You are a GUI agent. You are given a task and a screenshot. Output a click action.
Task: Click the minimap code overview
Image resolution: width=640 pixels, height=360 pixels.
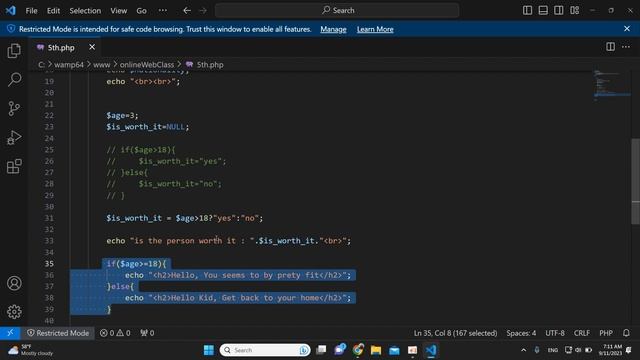tap(611, 85)
